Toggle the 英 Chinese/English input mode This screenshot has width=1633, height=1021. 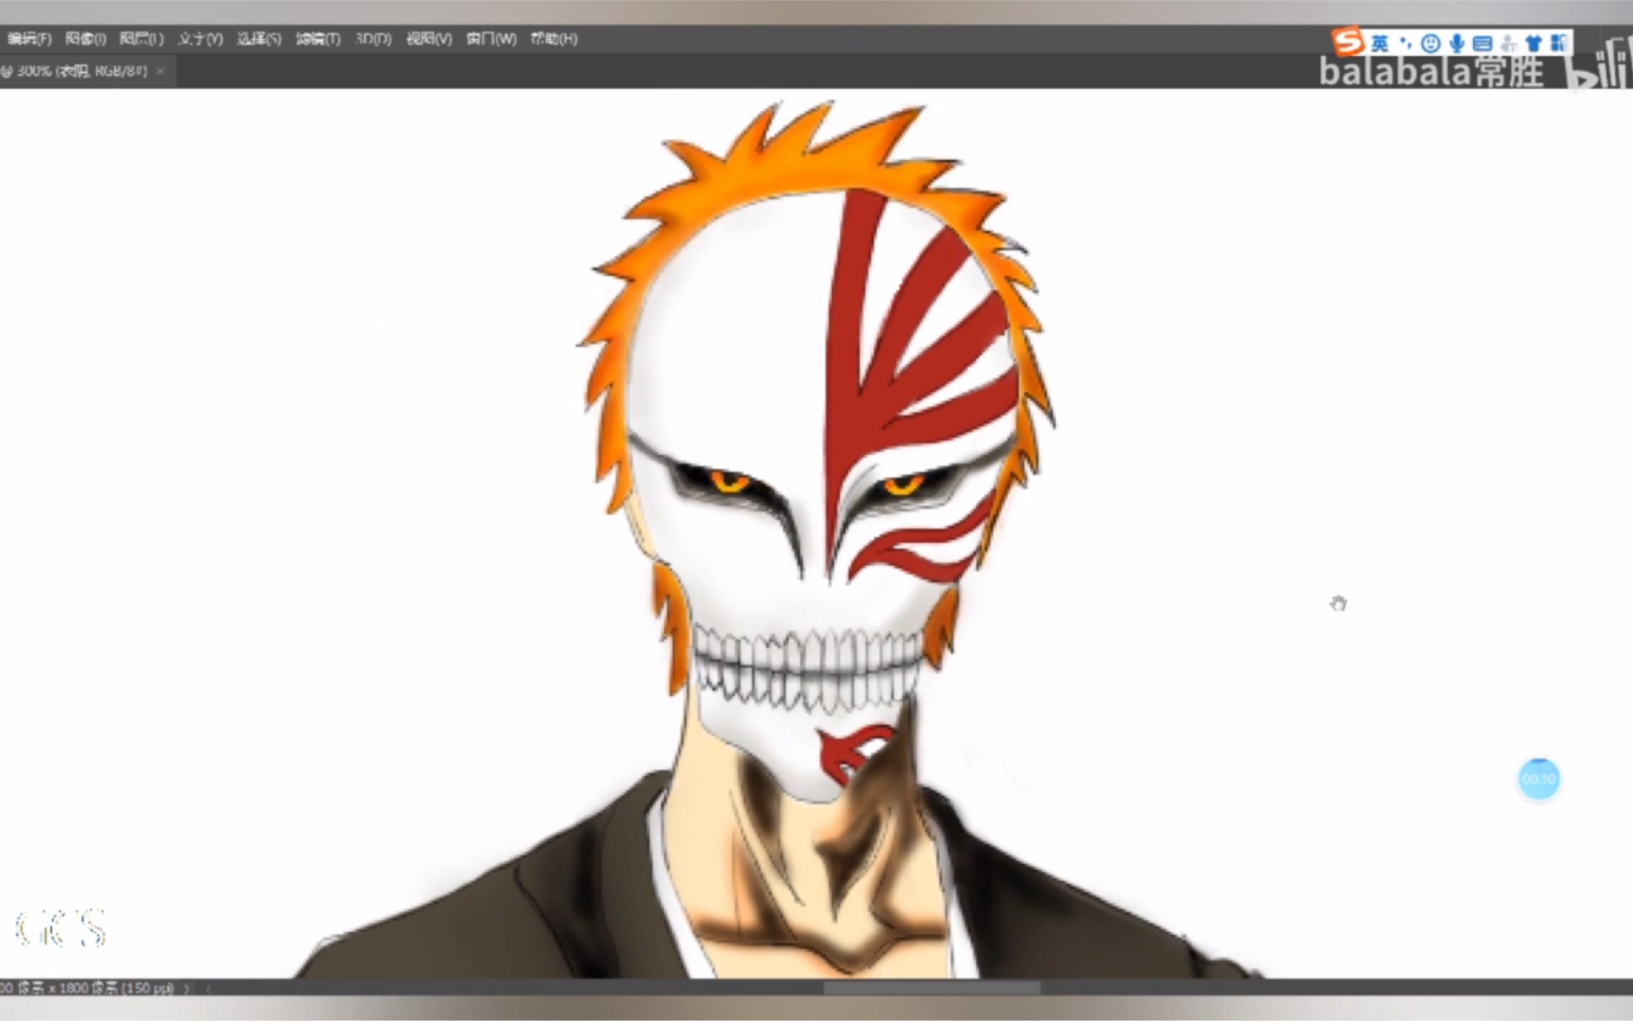pos(1380,43)
